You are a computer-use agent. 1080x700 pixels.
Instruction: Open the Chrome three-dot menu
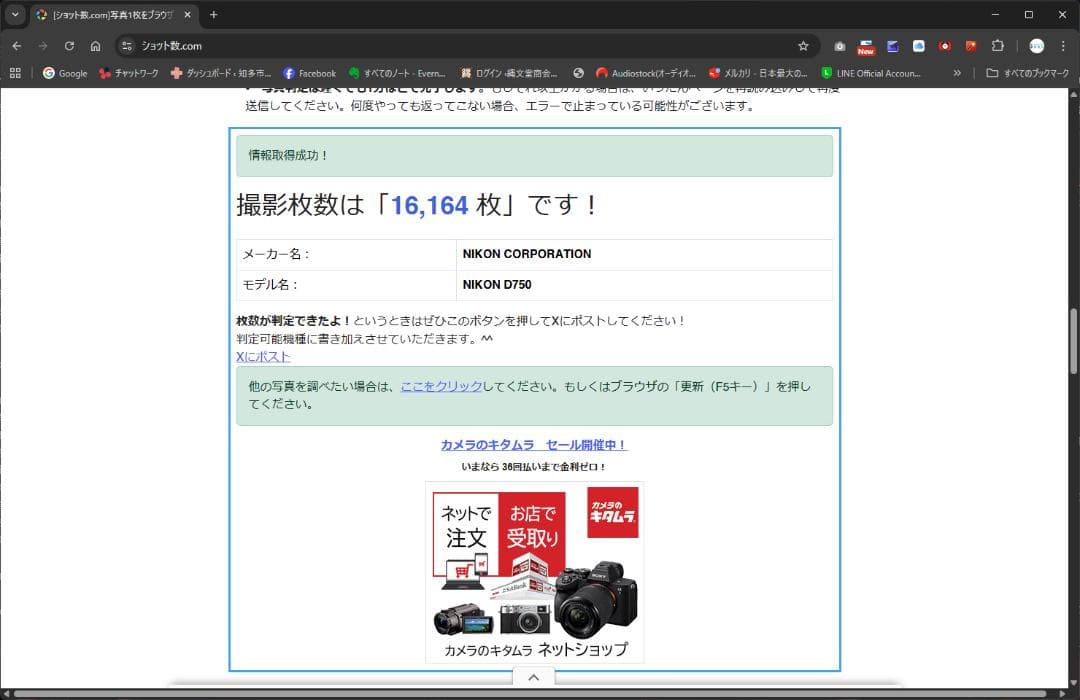pyautogui.click(x=1063, y=46)
